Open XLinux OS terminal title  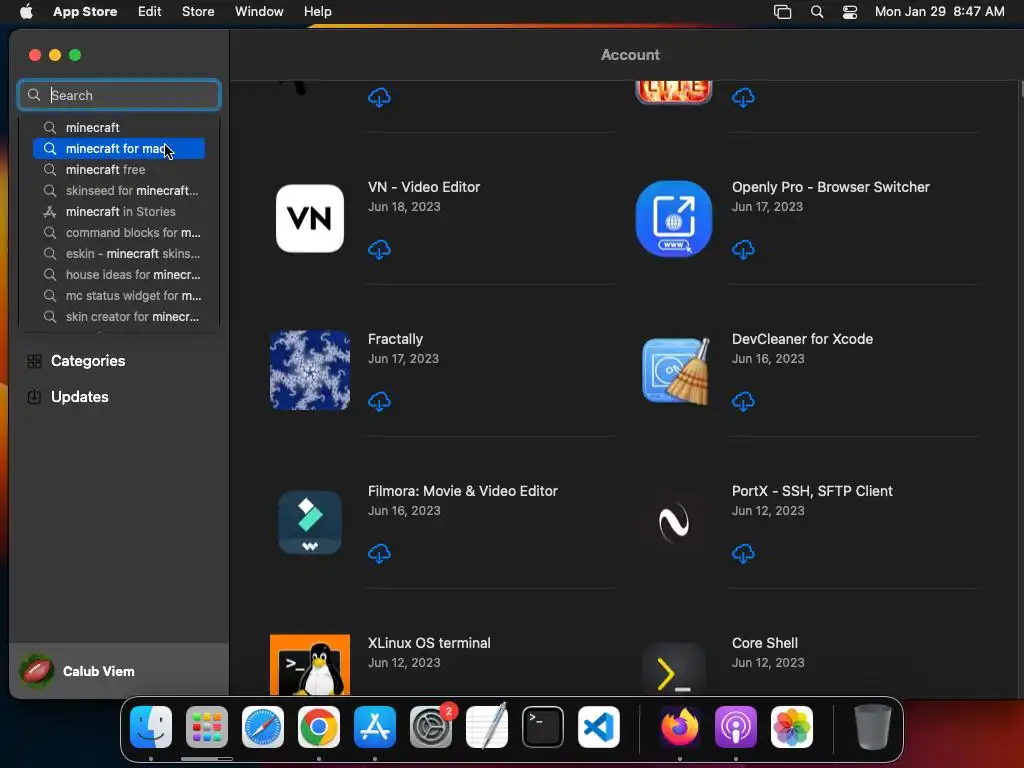(429, 643)
